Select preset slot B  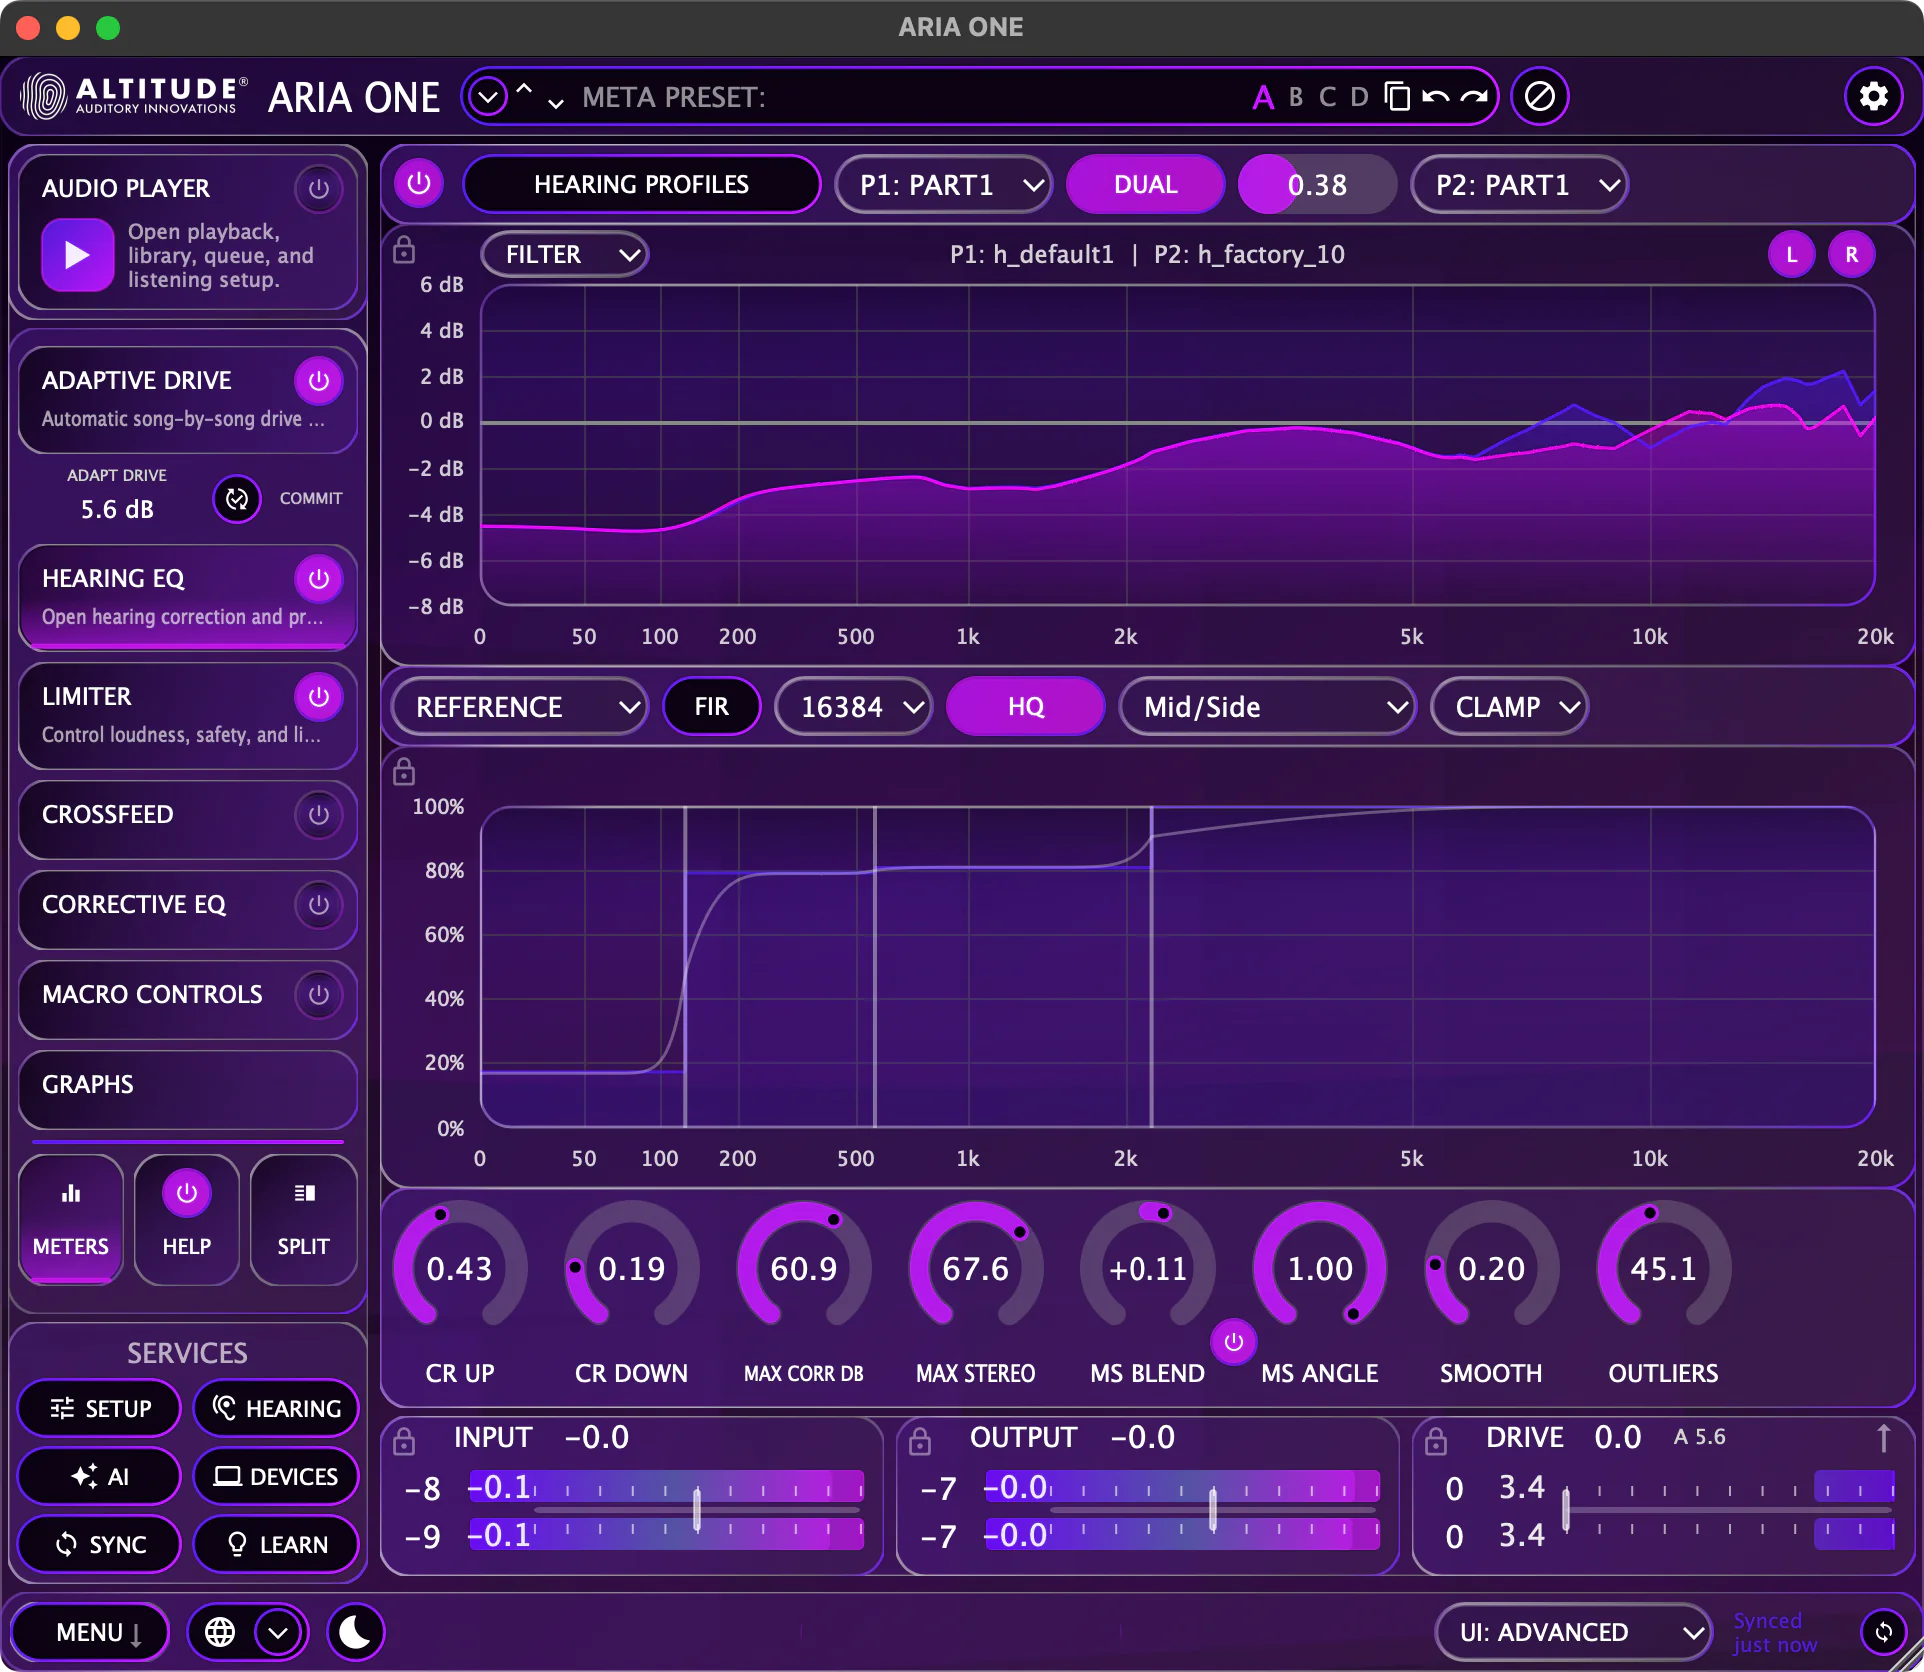[x=1296, y=97]
